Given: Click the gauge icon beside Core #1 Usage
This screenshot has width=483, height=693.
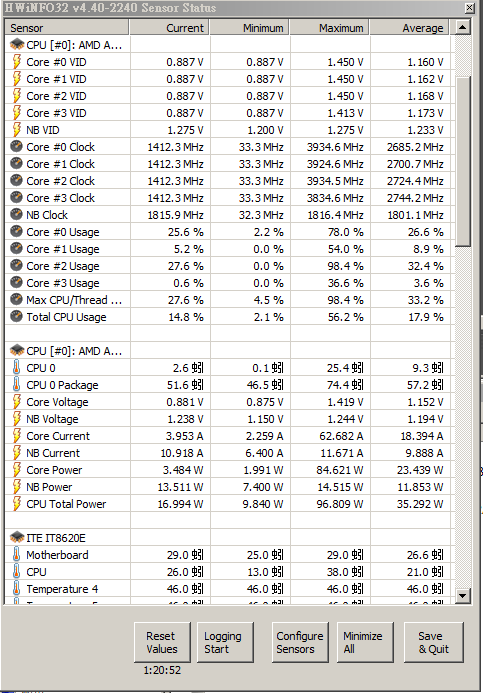Looking at the screenshot, I should pos(16,248).
